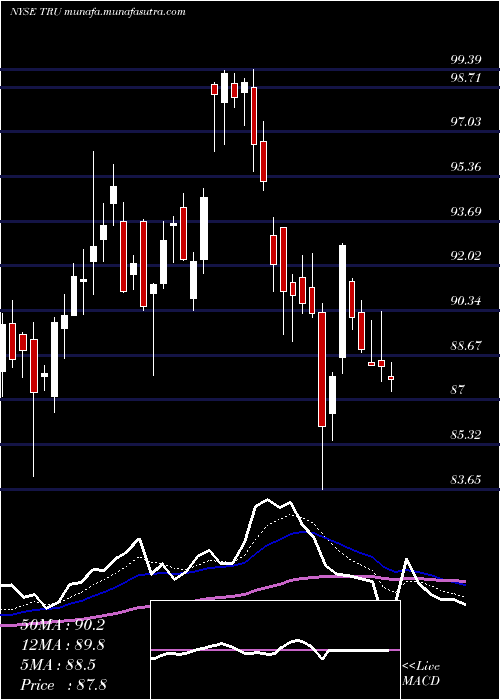Click the last small red candlestick on the right
This screenshot has height=700, width=500.
point(391,378)
